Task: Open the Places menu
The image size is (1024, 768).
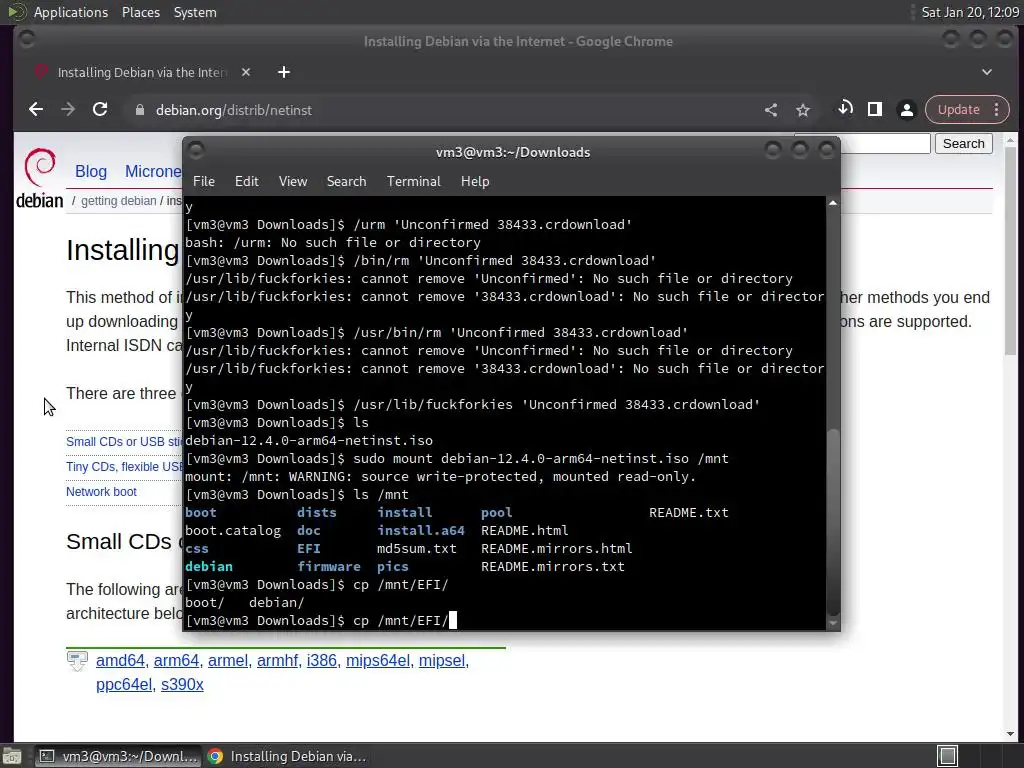Action: point(140,12)
